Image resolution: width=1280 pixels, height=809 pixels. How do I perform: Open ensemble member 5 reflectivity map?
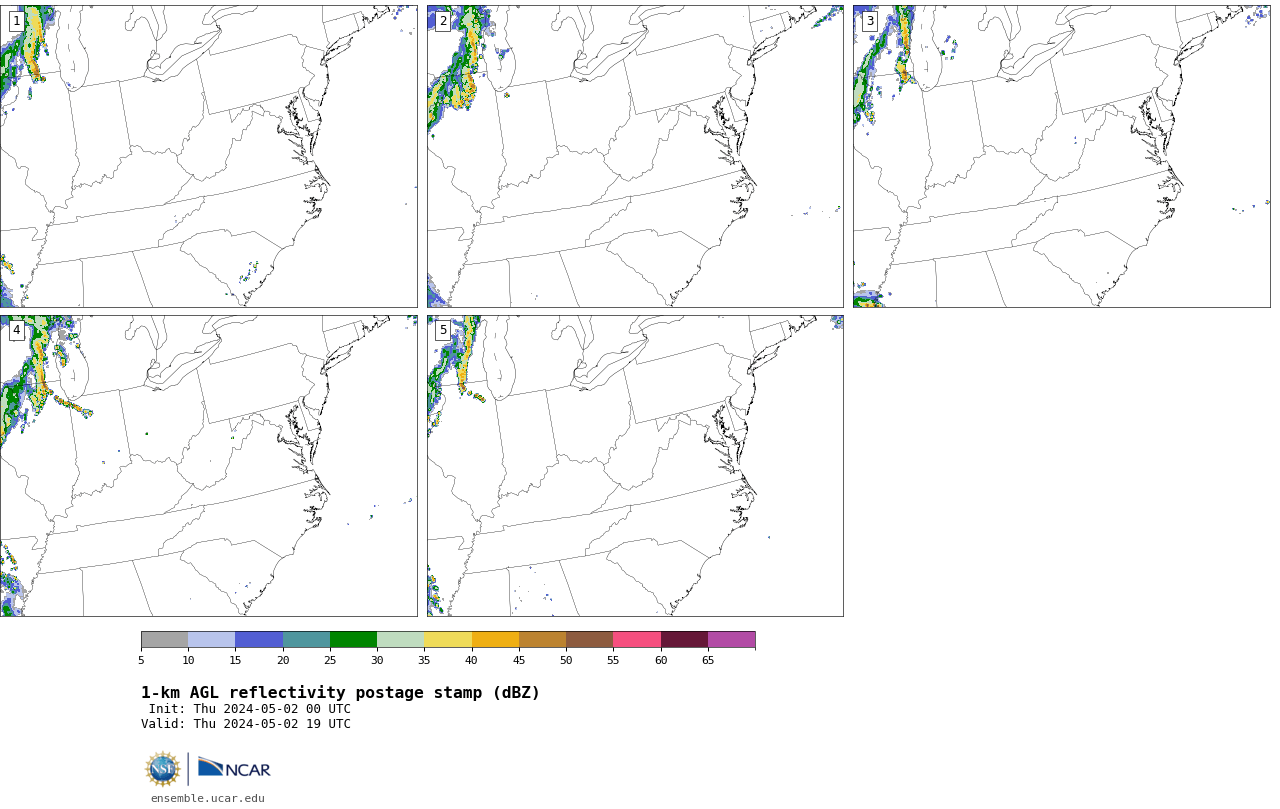click(635, 466)
